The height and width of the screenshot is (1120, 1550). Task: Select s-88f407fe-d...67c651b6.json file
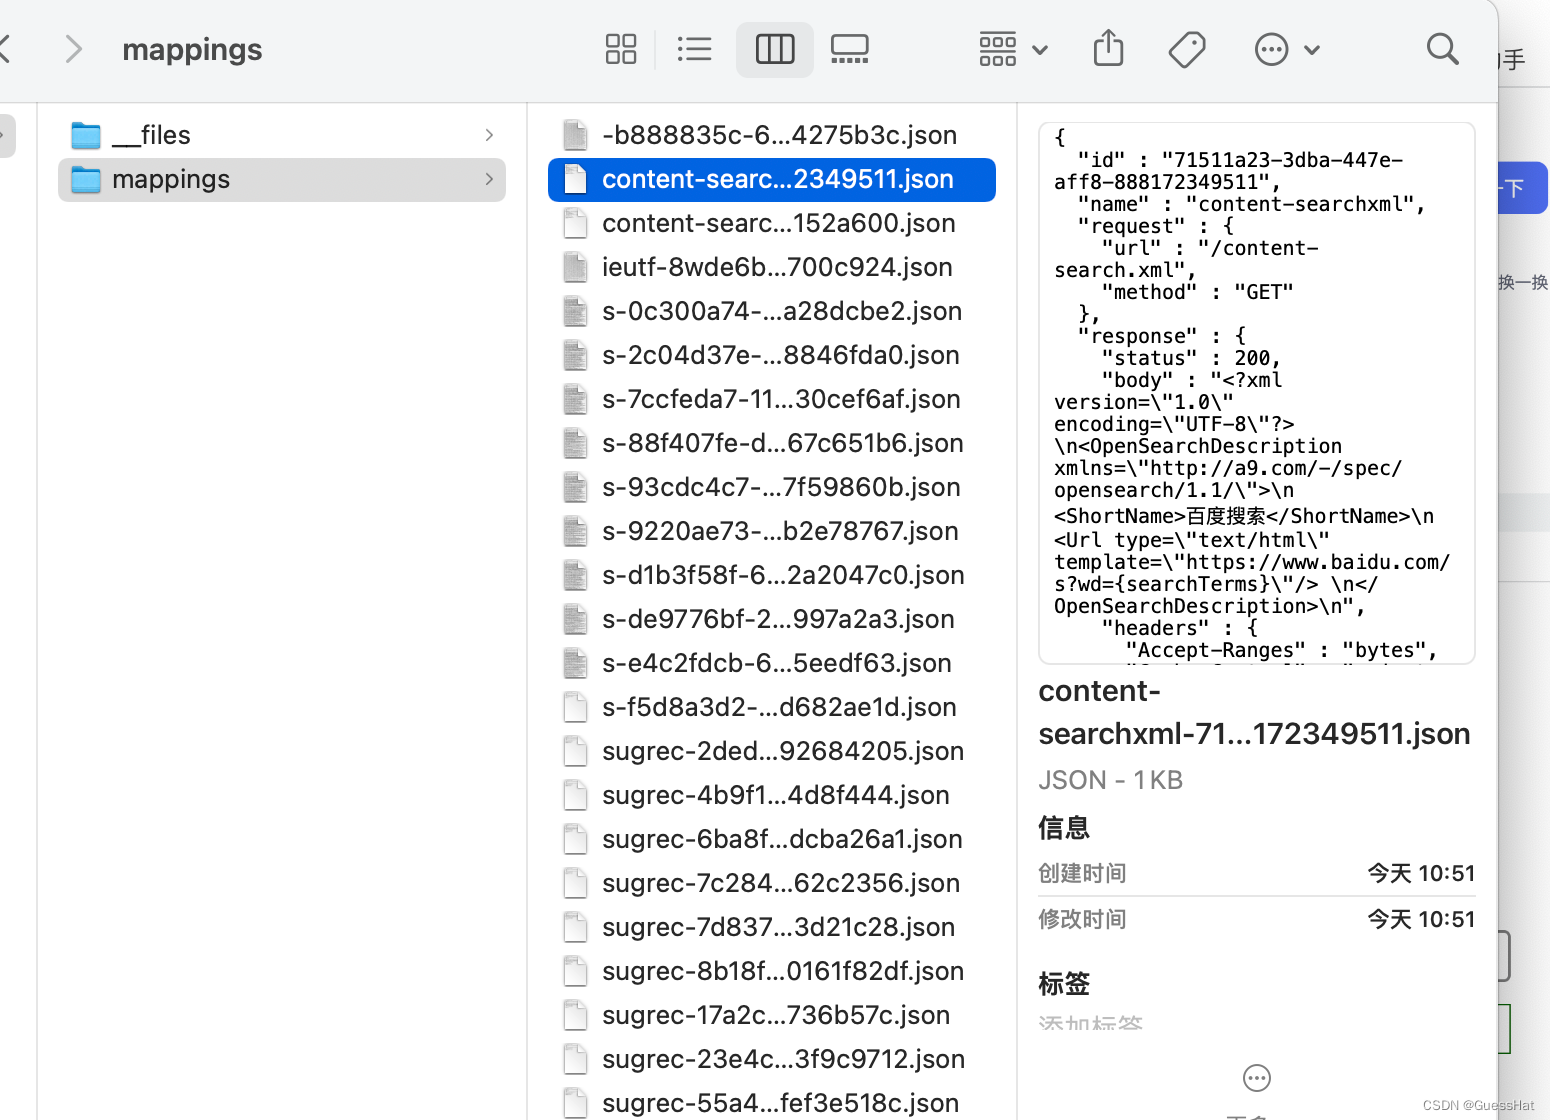772,443
